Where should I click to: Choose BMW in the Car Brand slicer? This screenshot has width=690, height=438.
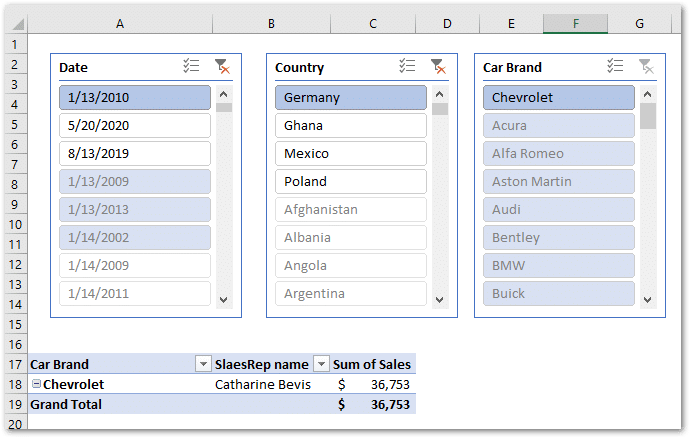click(x=558, y=266)
